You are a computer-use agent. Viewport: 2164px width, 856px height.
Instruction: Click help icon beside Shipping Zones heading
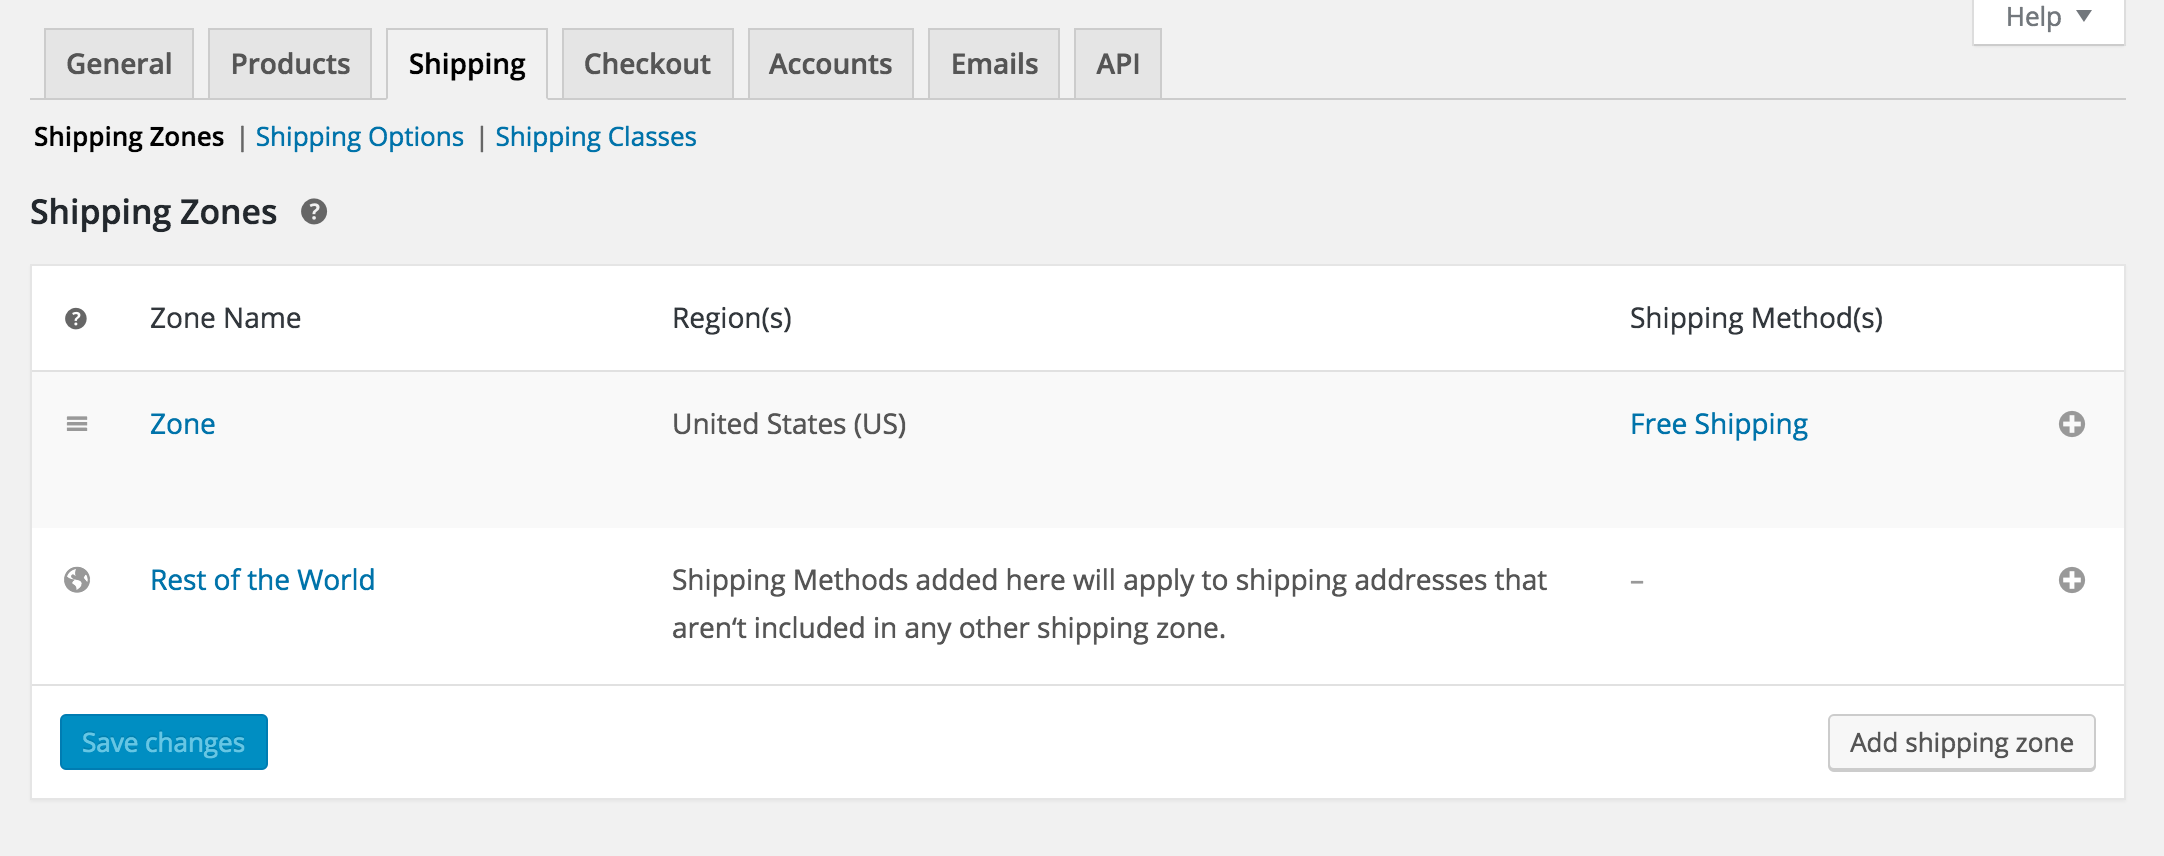[x=314, y=212]
